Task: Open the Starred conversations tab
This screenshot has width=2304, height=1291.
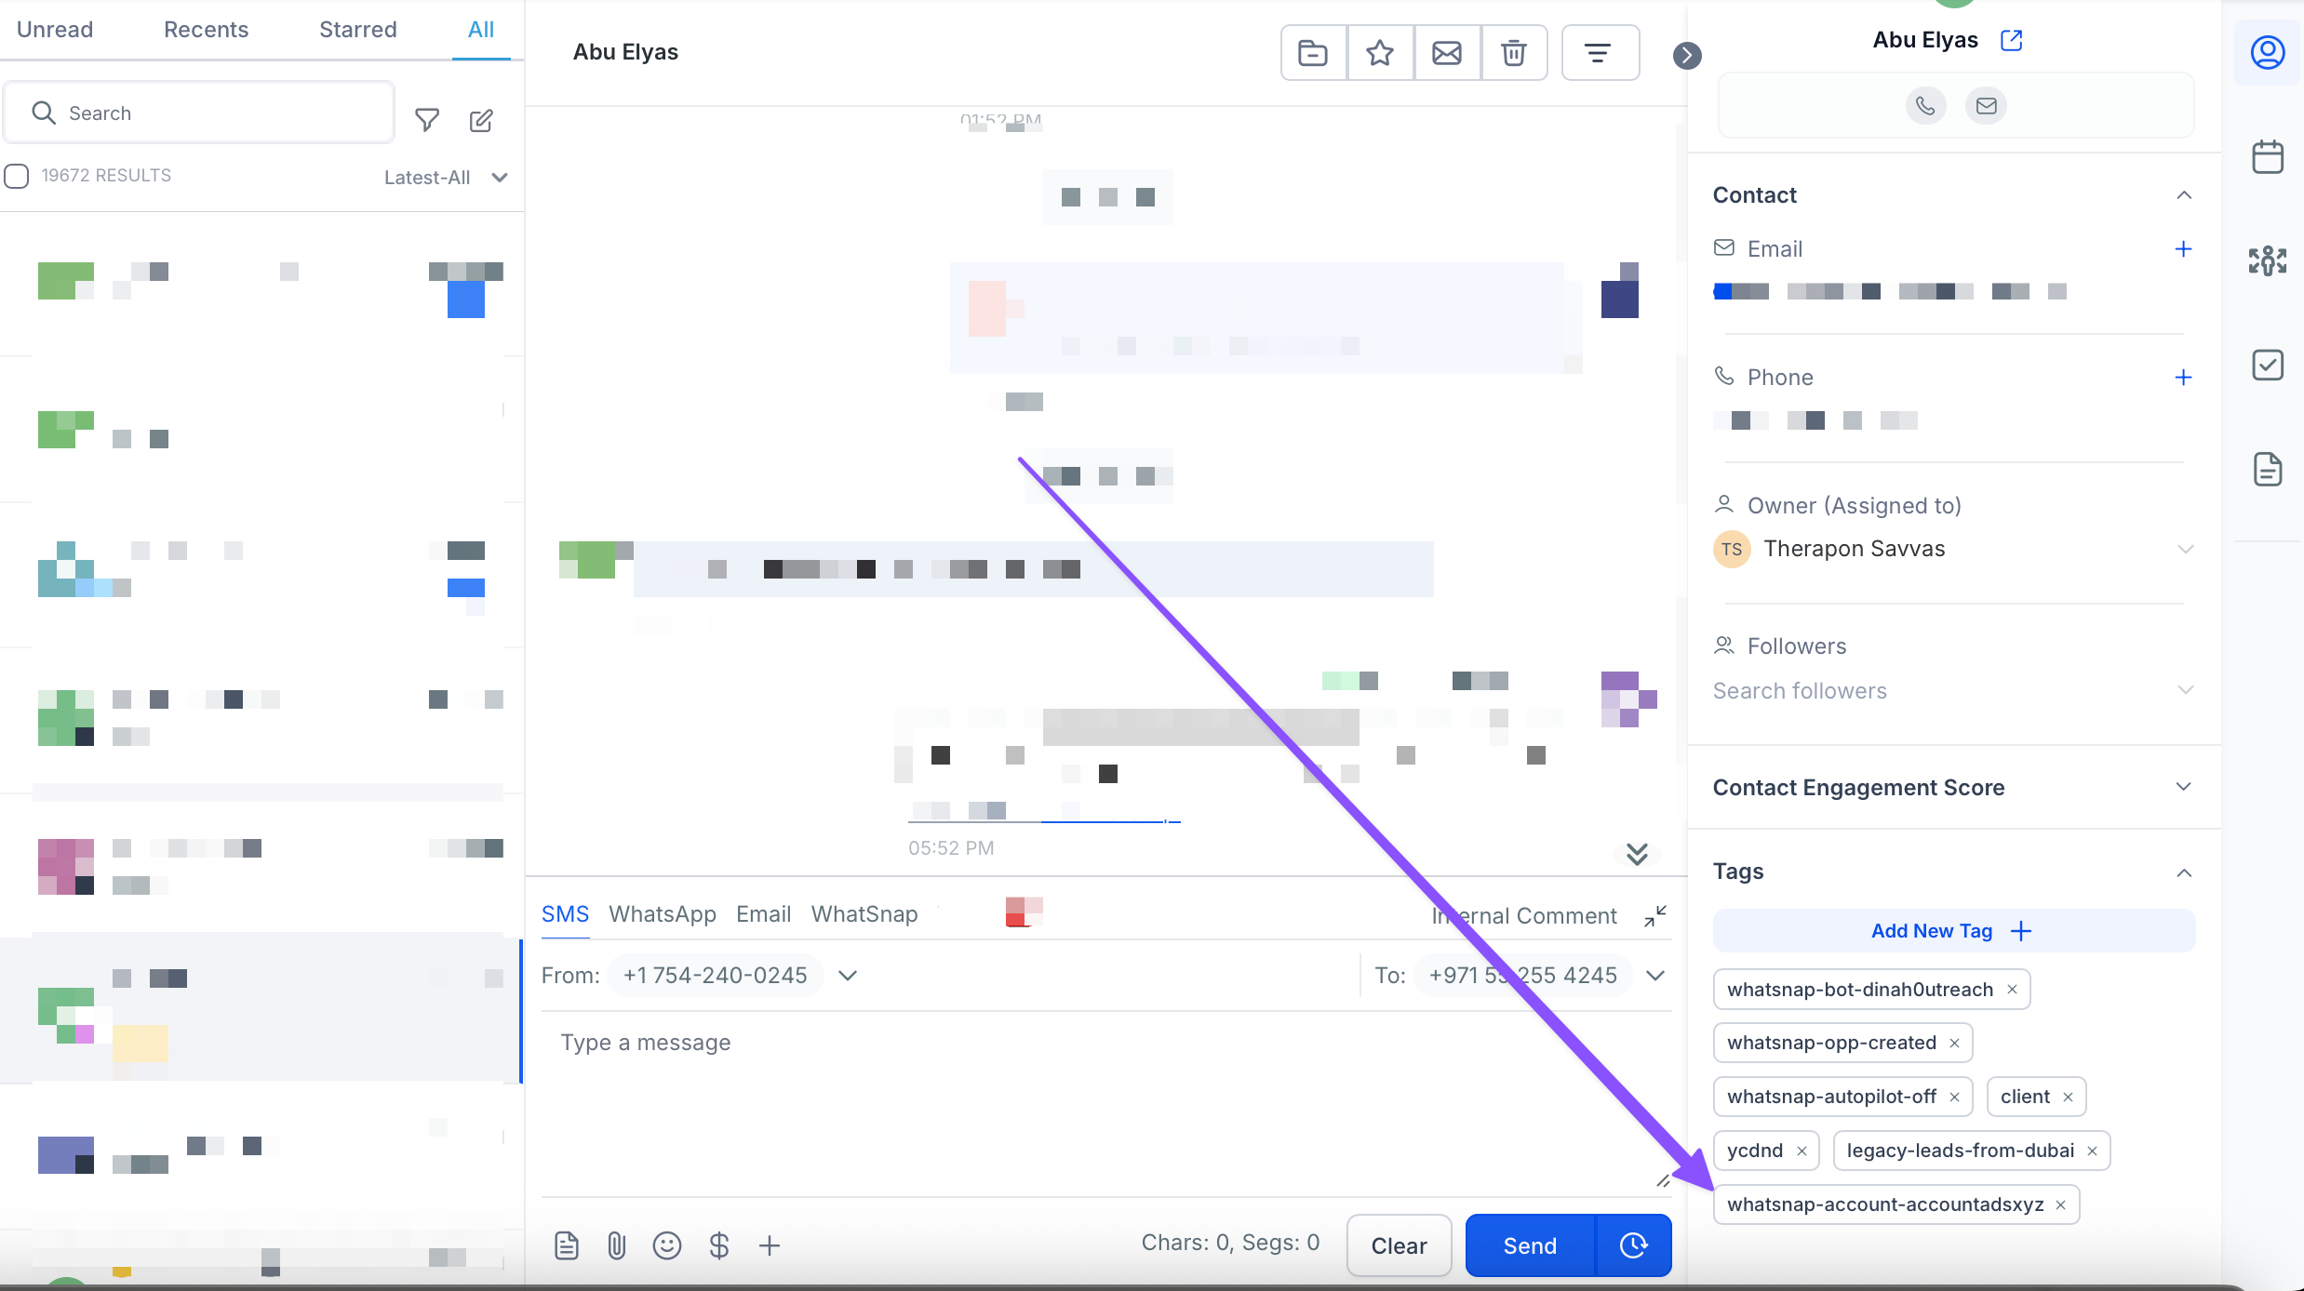Action: [x=357, y=29]
